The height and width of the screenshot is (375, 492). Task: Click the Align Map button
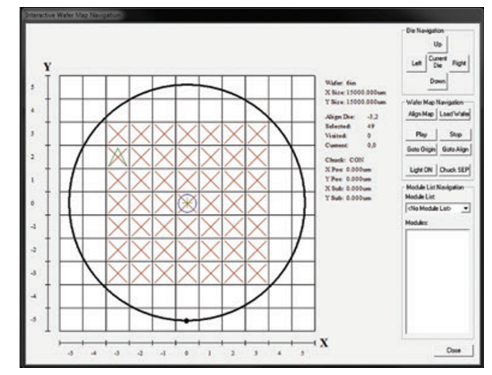point(421,114)
